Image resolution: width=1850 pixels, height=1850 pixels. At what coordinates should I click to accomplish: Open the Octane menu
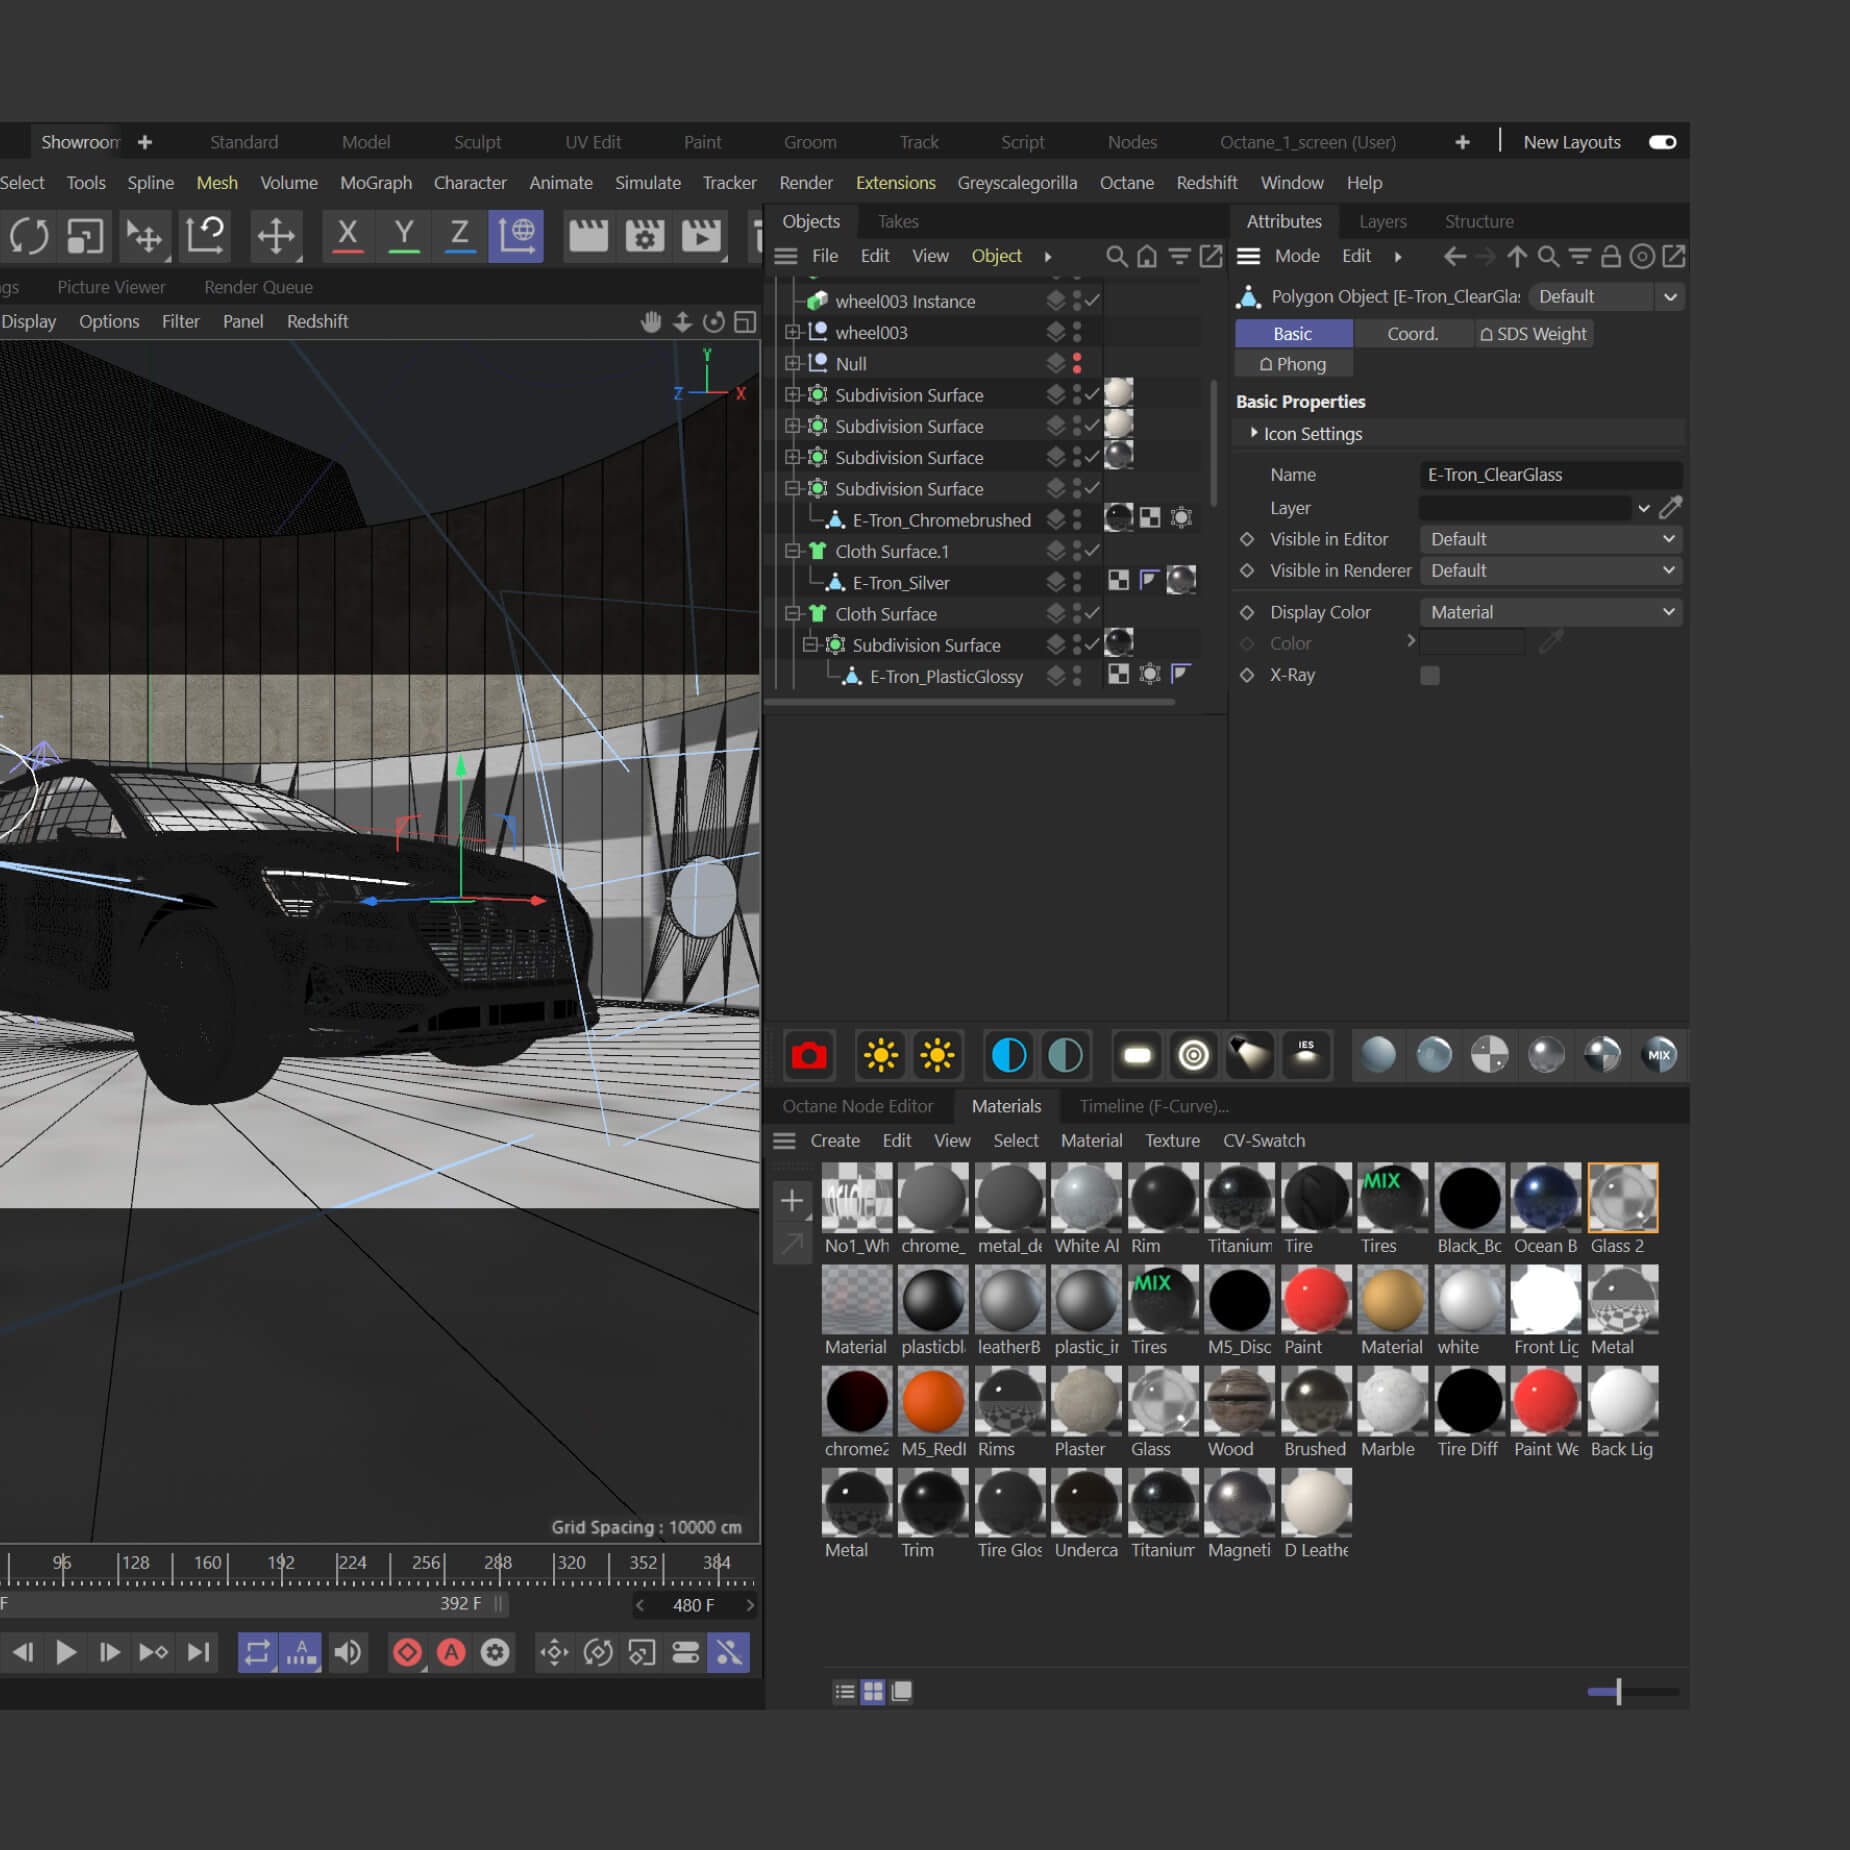1126,182
